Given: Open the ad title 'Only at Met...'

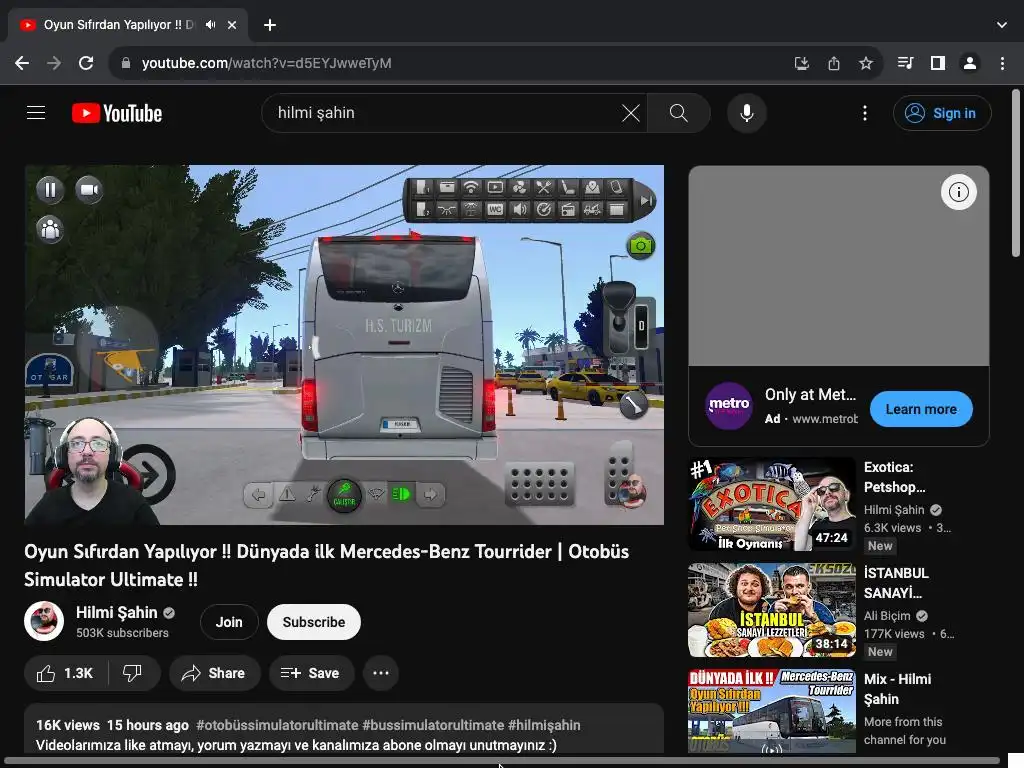Looking at the screenshot, I should 810,394.
